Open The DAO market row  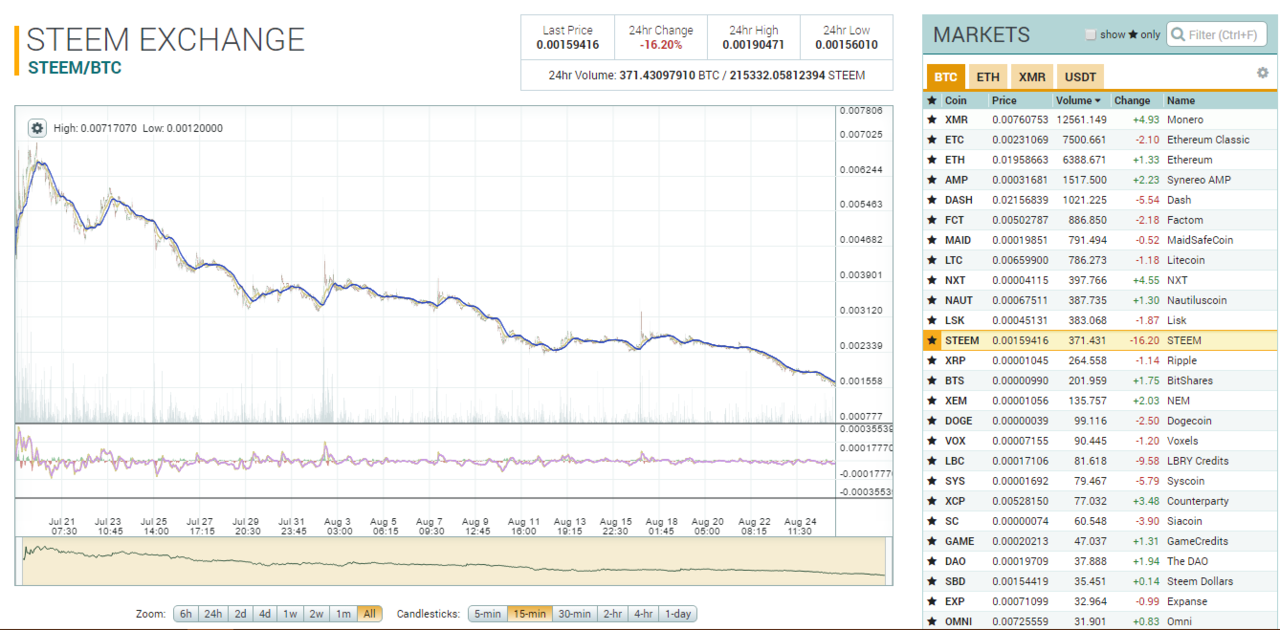coord(1100,561)
